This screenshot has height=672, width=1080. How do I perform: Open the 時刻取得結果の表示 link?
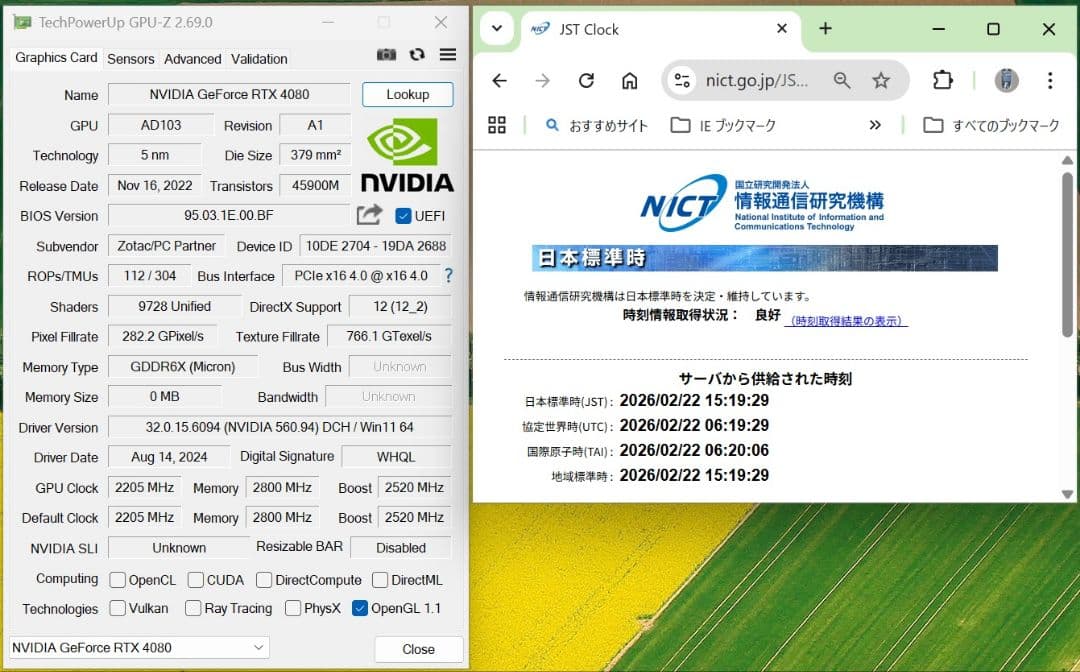point(846,321)
